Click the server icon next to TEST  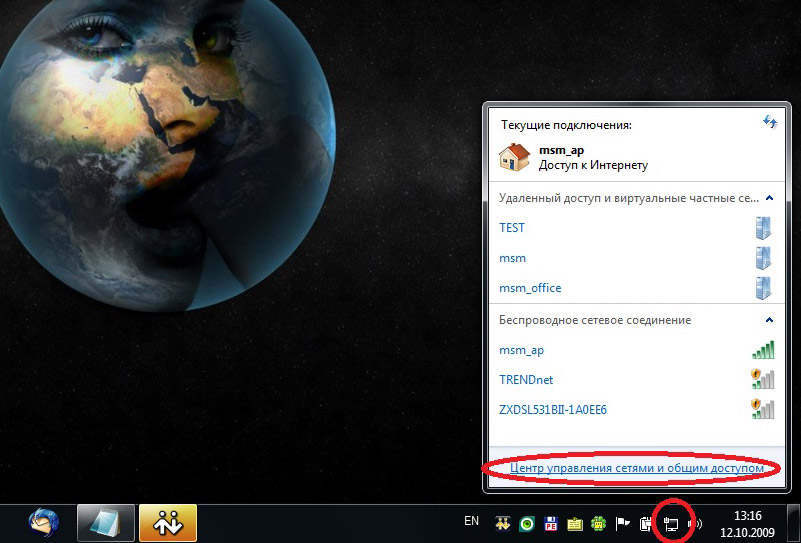coord(763,228)
